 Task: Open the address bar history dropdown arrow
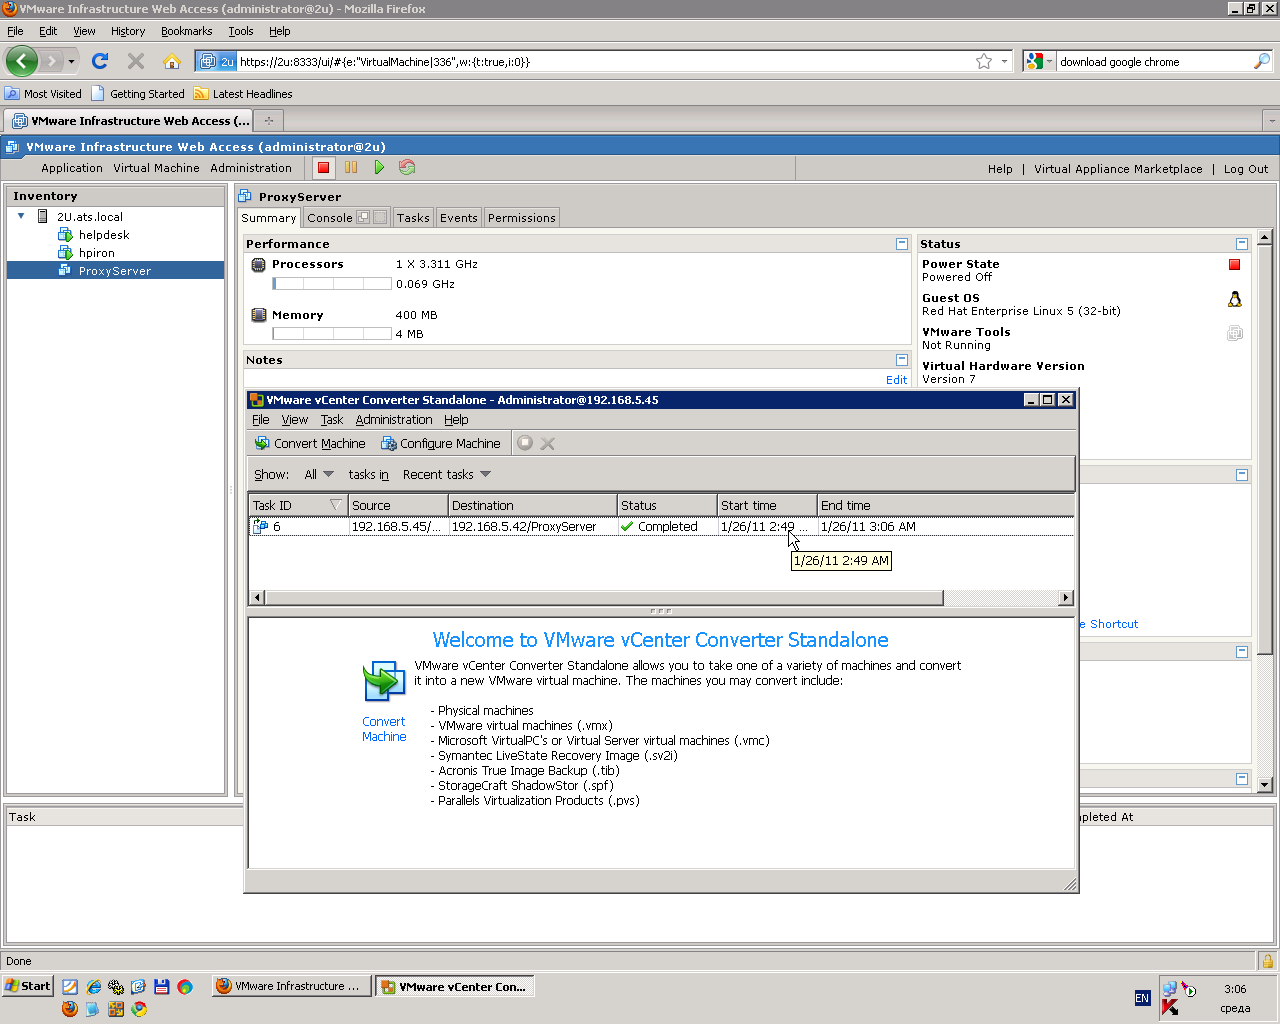coord(1005,61)
